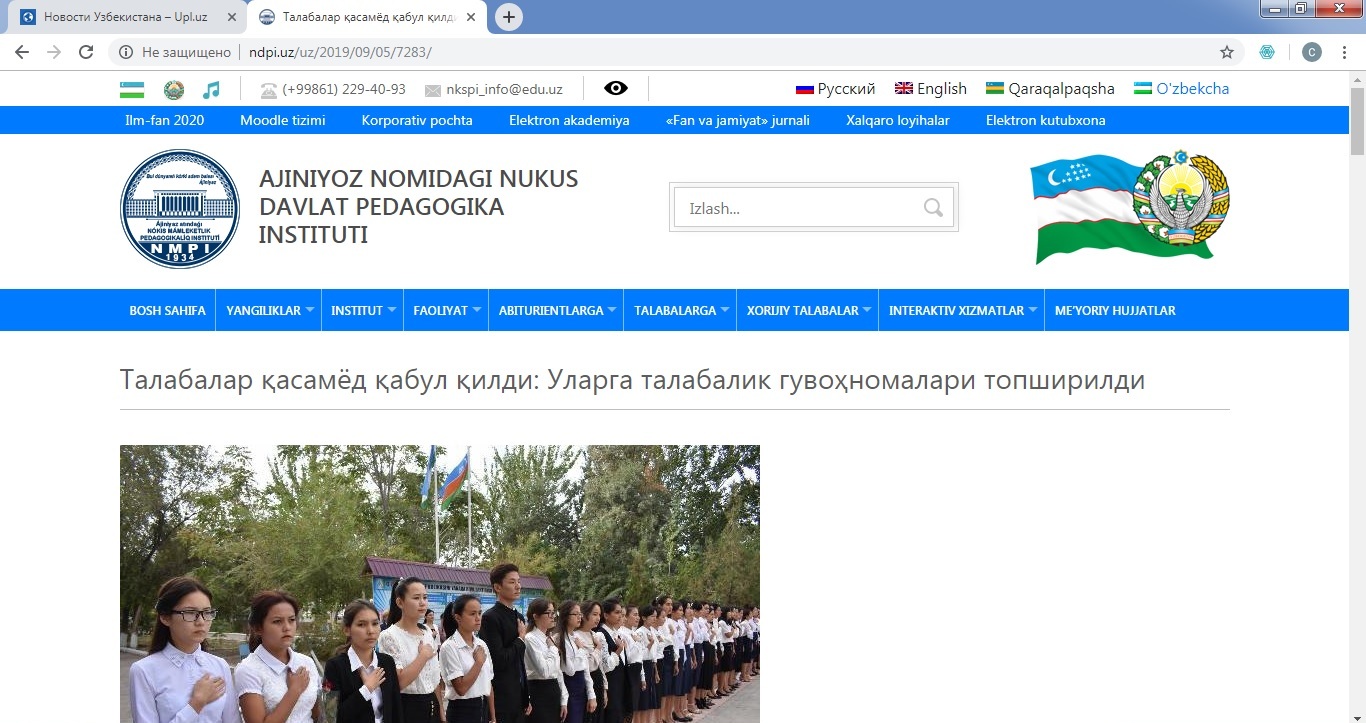Click the page vertical scrollbar
This screenshot has height=723, width=1366.
[x=1357, y=400]
